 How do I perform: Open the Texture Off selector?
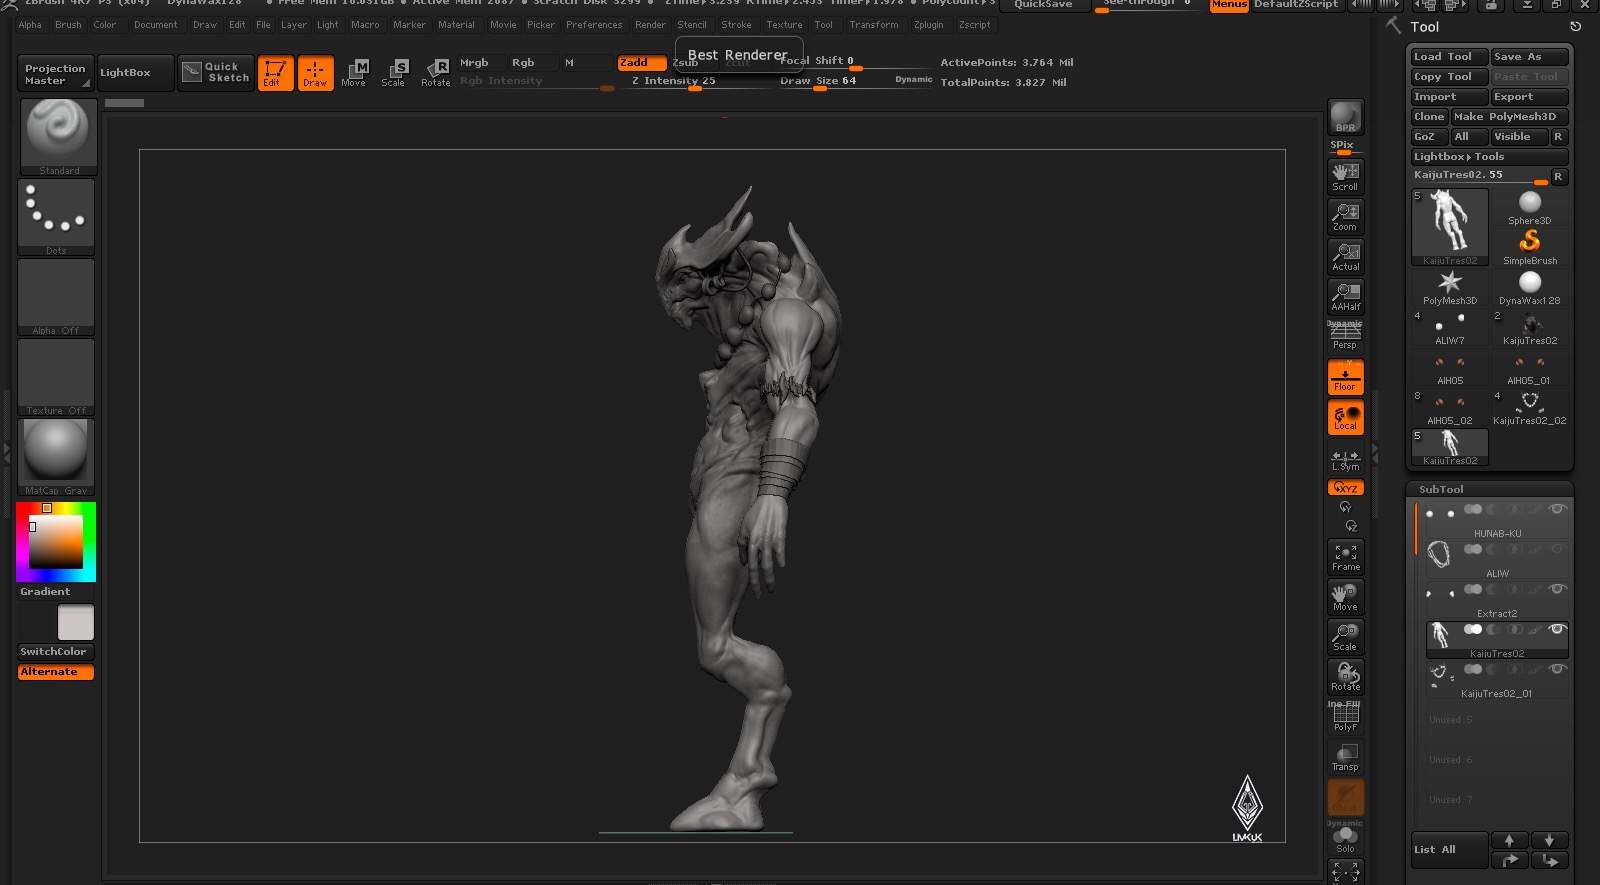tap(56, 377)
